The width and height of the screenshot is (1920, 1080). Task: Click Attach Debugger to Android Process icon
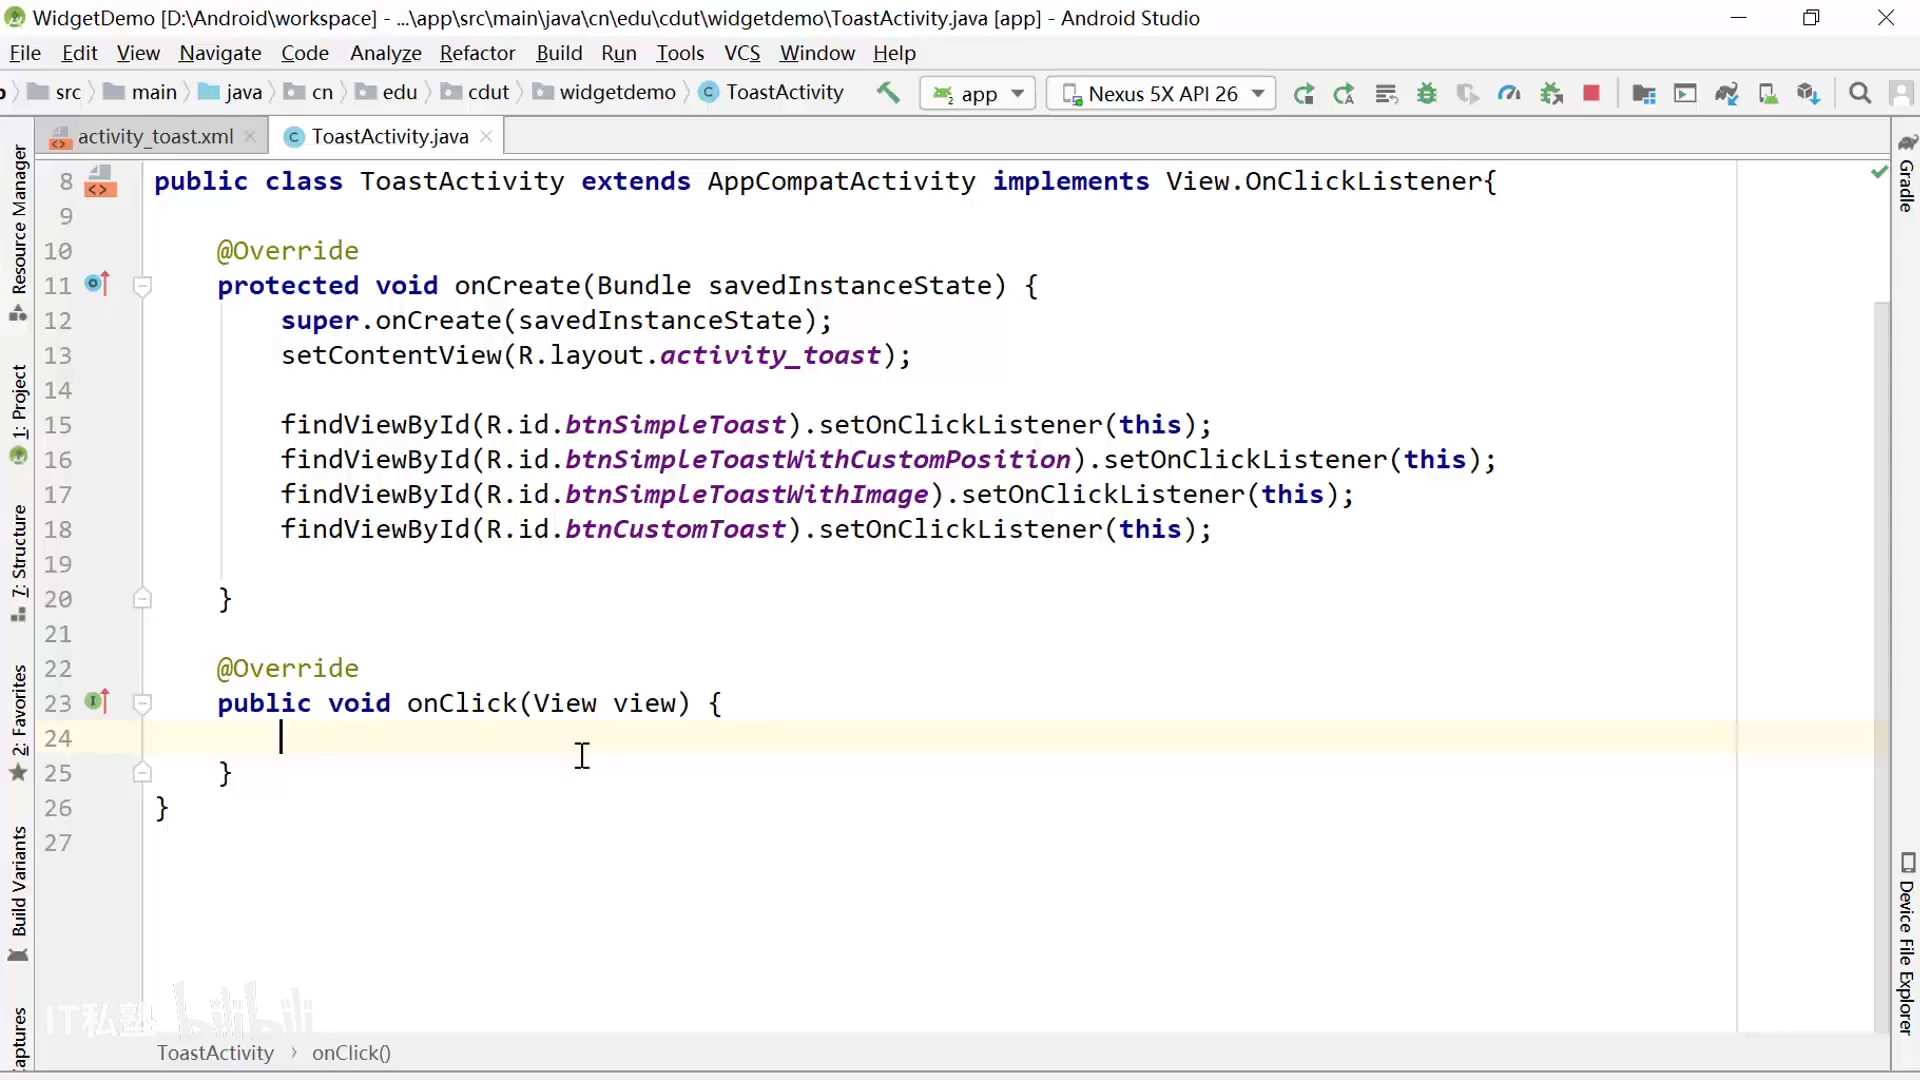pos(1551,93)
